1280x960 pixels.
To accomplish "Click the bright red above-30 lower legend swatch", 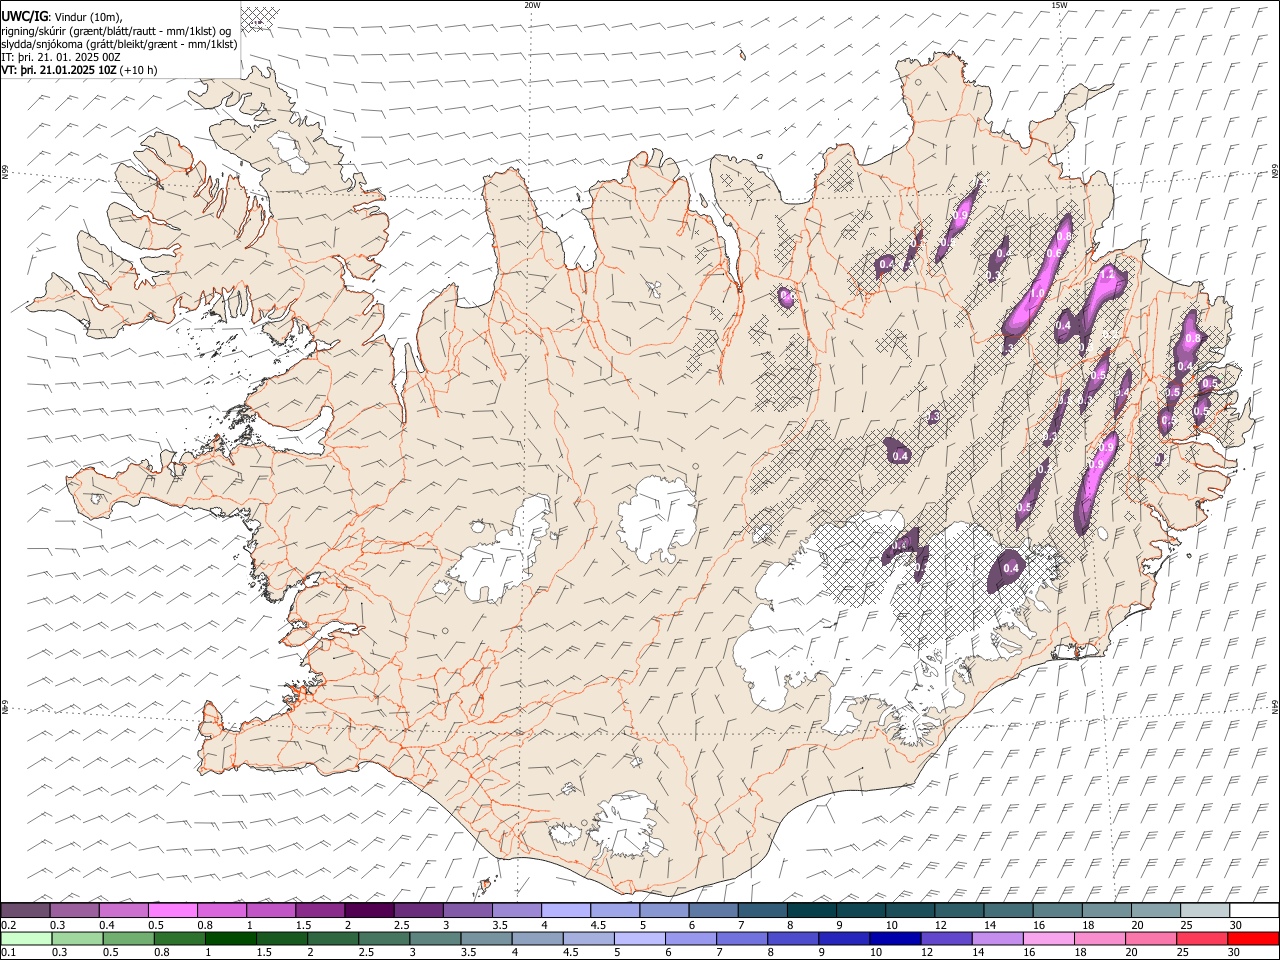I will (x=1253, y=939).
